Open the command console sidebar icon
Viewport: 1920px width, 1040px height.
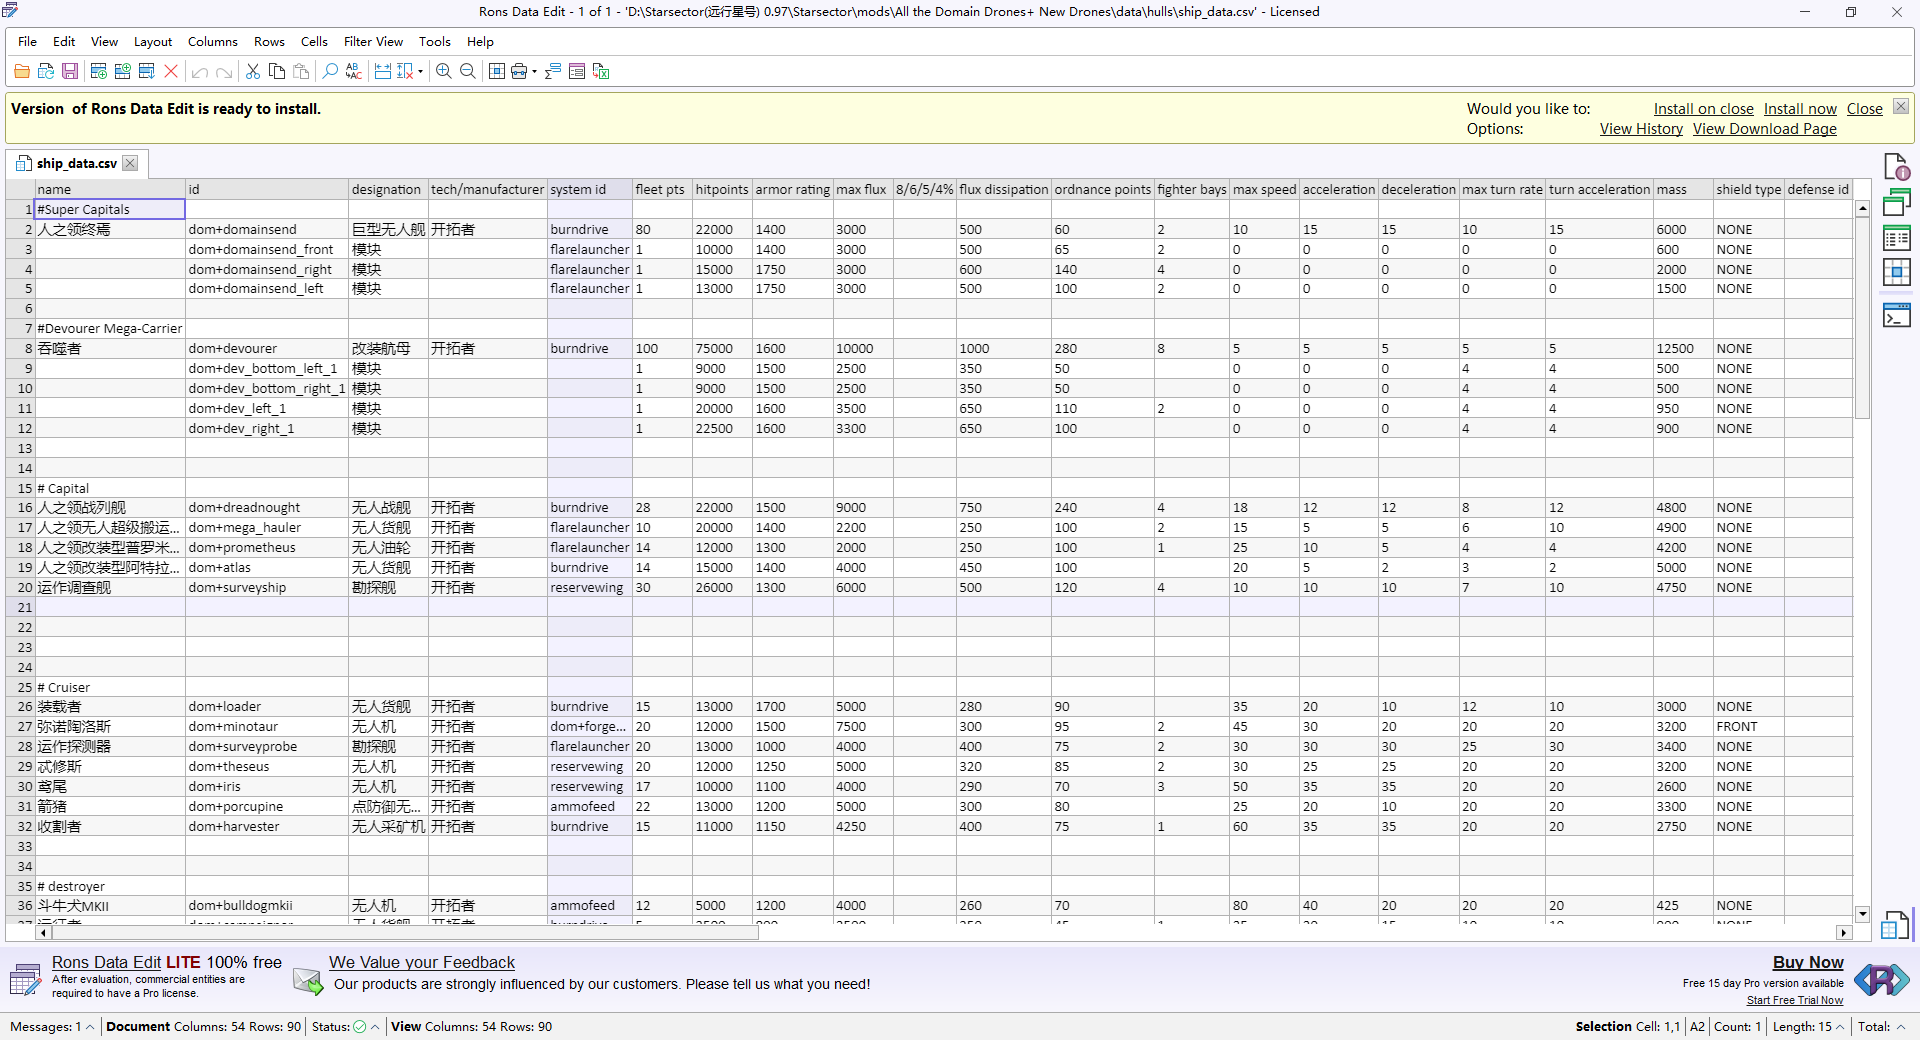1896,316
